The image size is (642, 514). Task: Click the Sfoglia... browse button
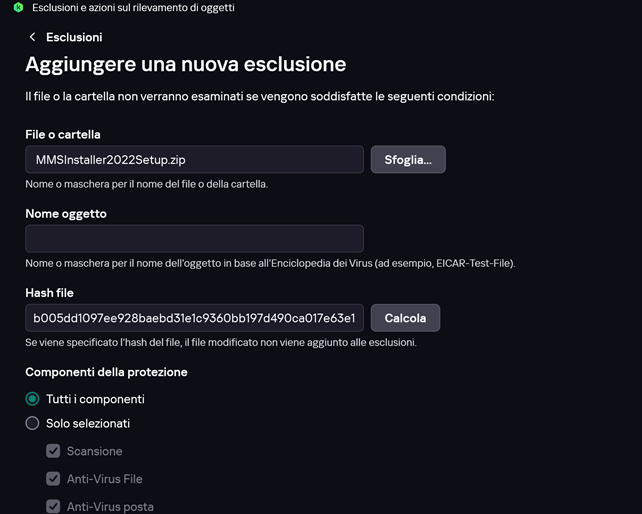(x=408, y=159)
